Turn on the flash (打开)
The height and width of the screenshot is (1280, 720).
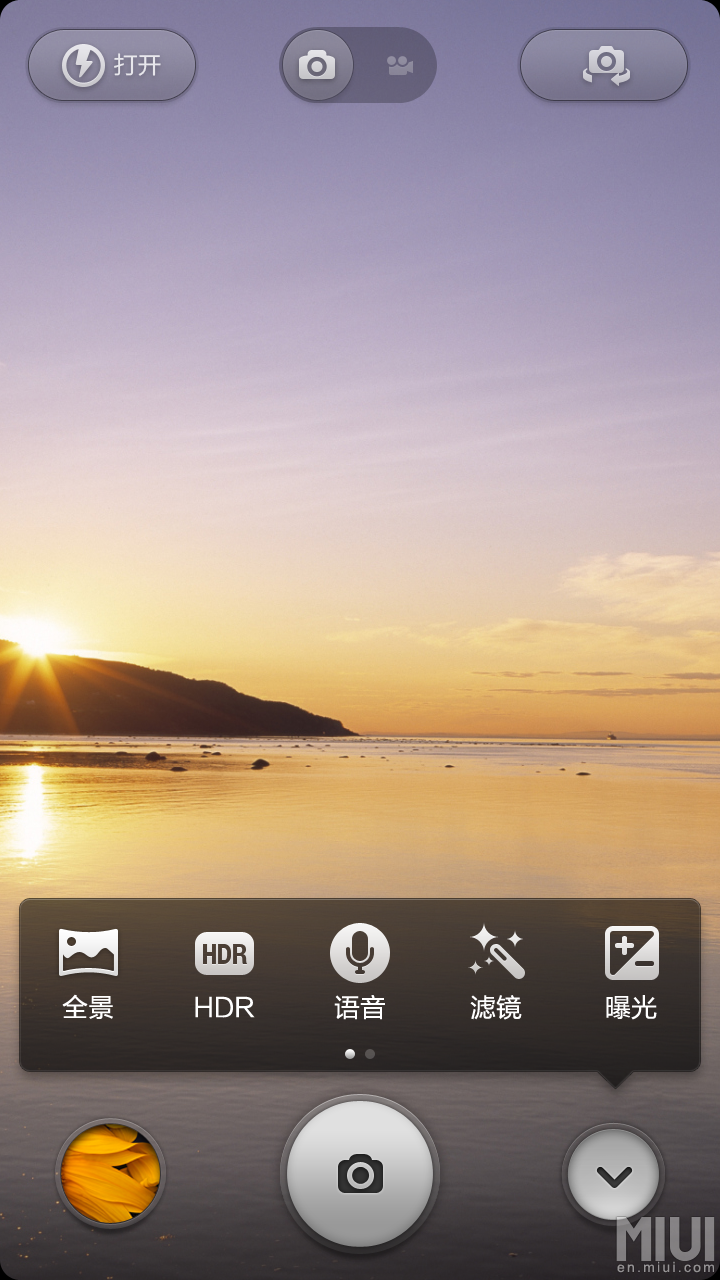(x=112, y=65)
